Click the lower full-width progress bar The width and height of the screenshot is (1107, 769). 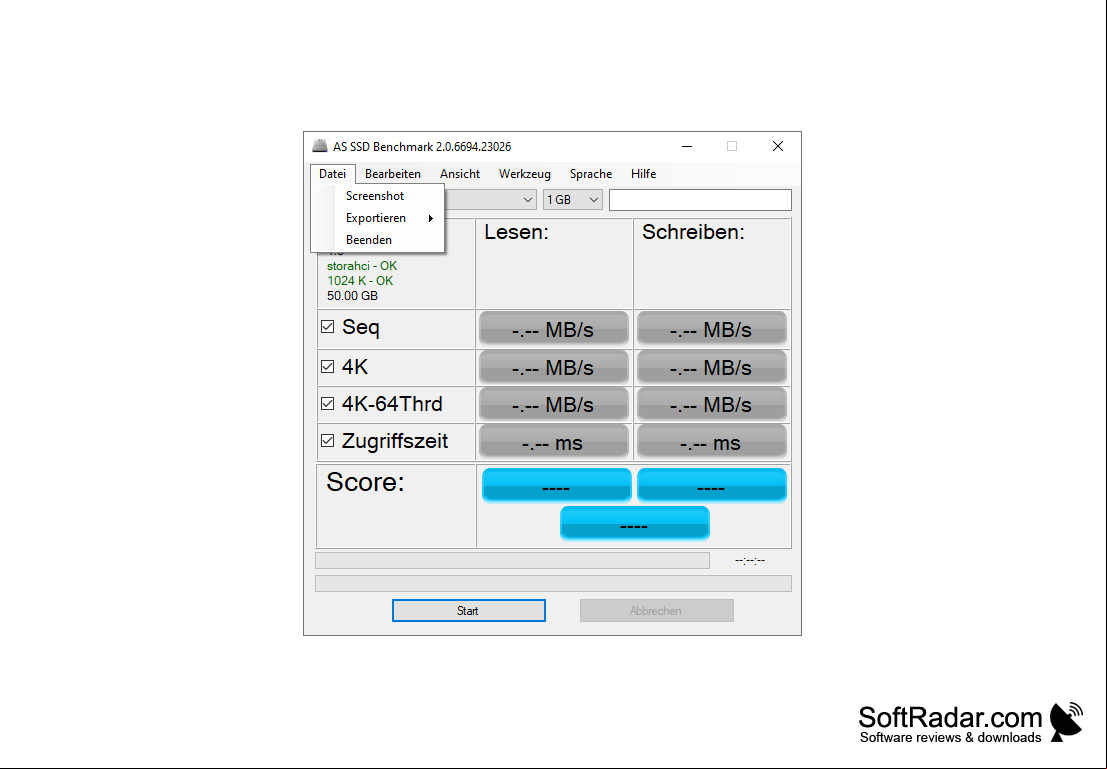click(x=554, y=583)
